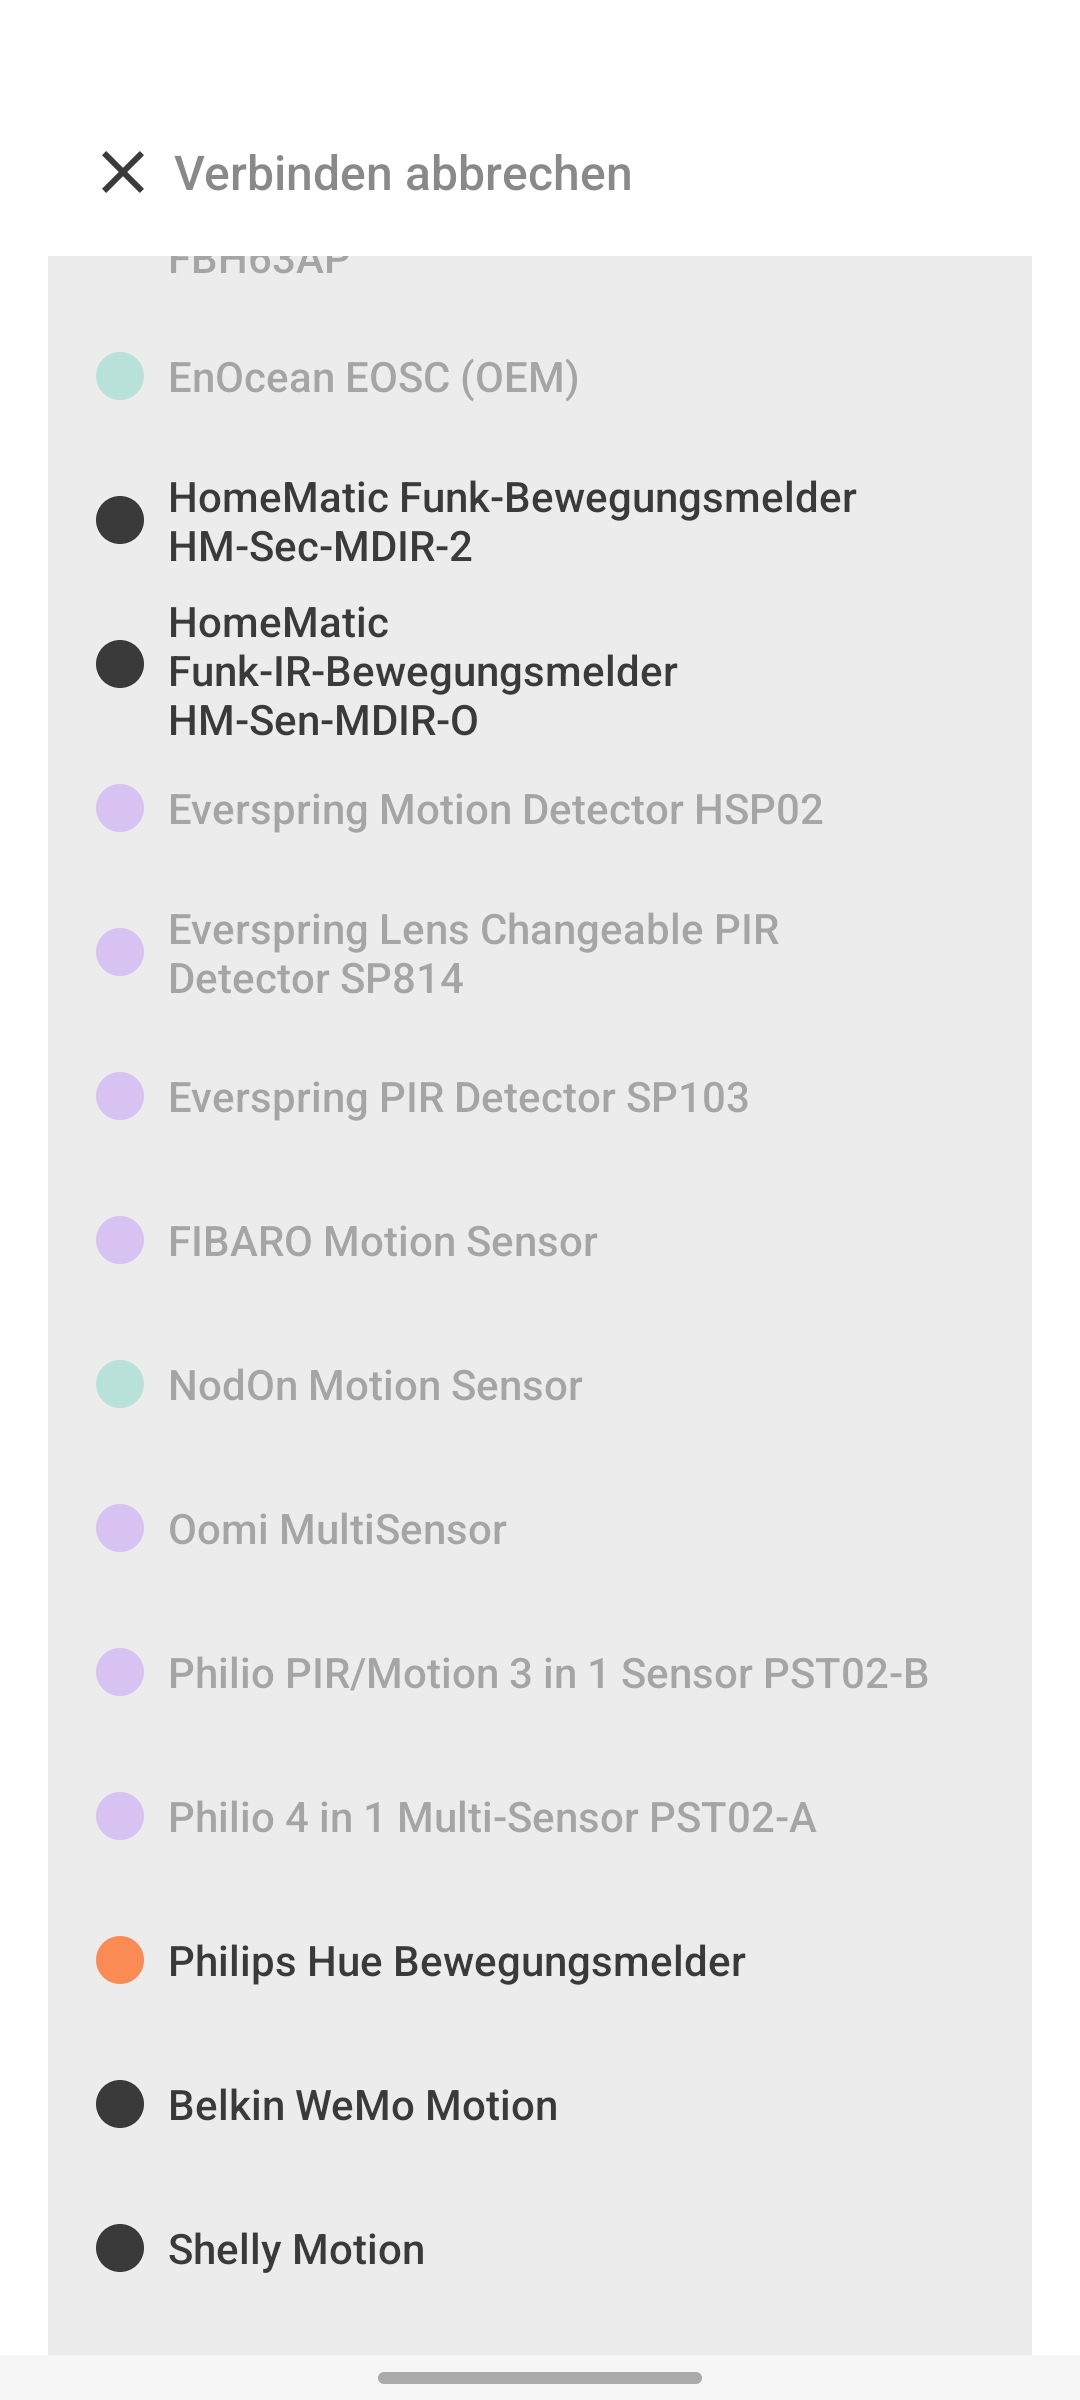Tap the teal dot beside EnOcean EOSC

pyautogui.click(x=120, y=376)
